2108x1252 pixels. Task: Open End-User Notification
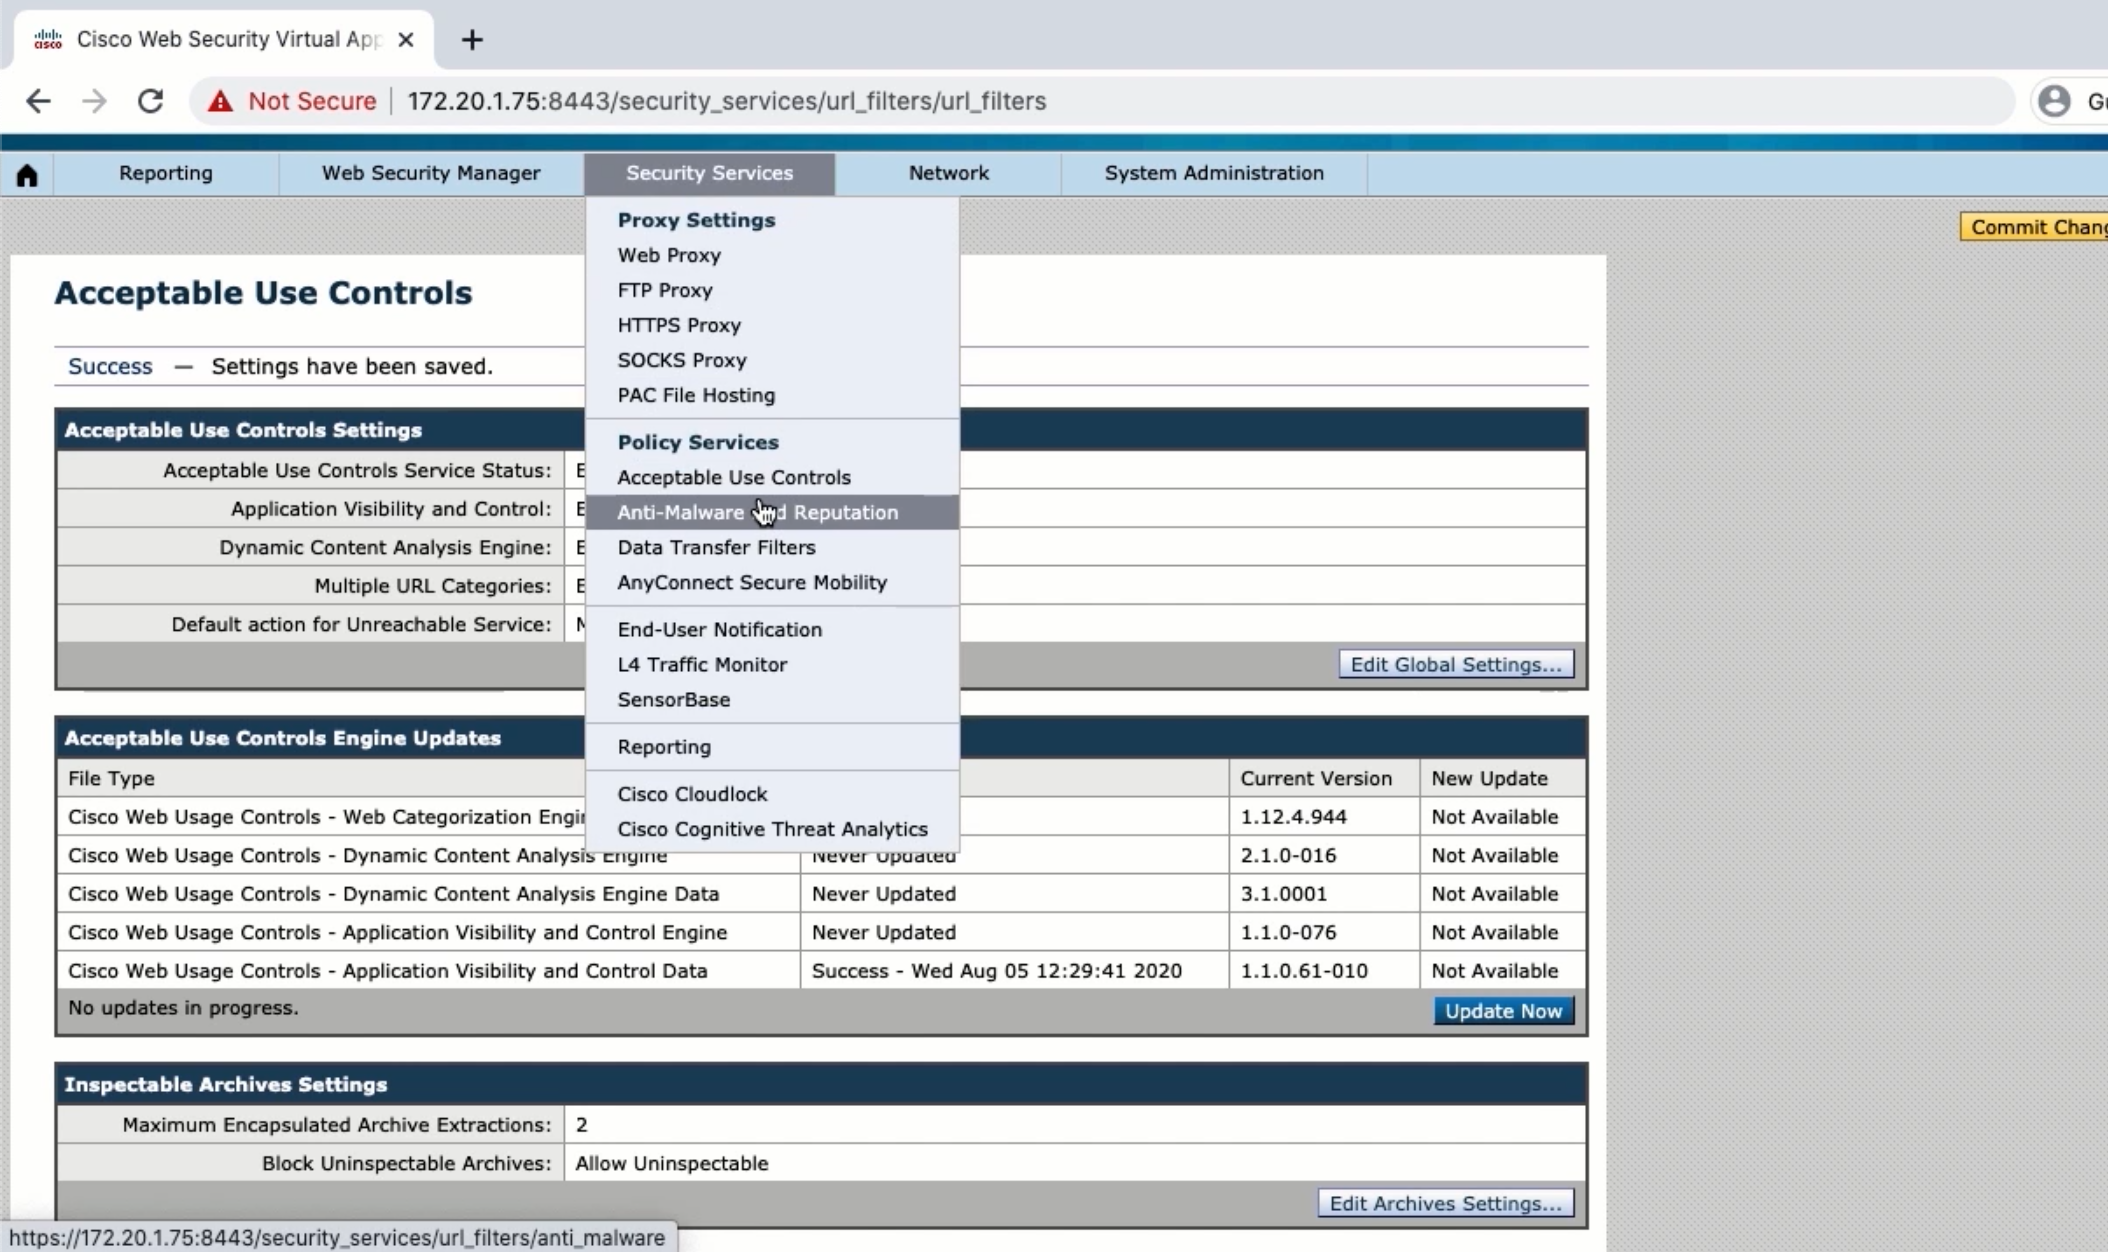click(719, 629)
